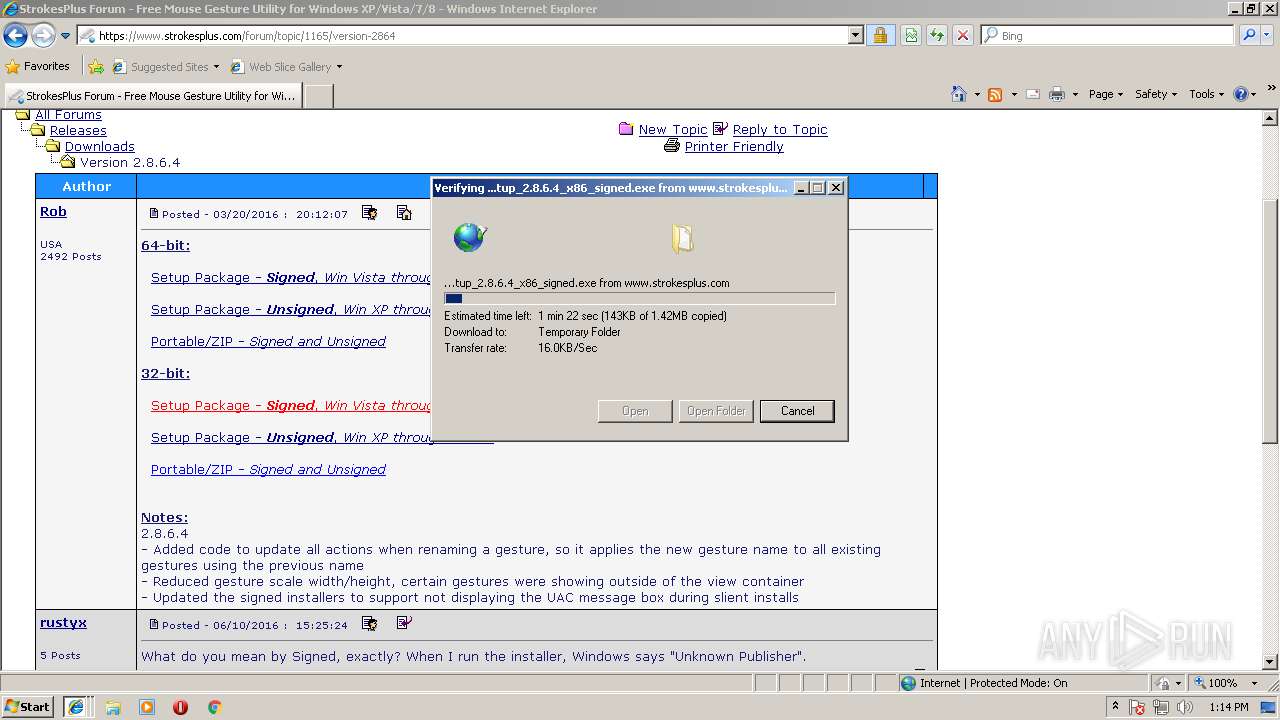Click the security lock icon in address bar
Screen dimensions: 1280x720
[x=880, y=36]
